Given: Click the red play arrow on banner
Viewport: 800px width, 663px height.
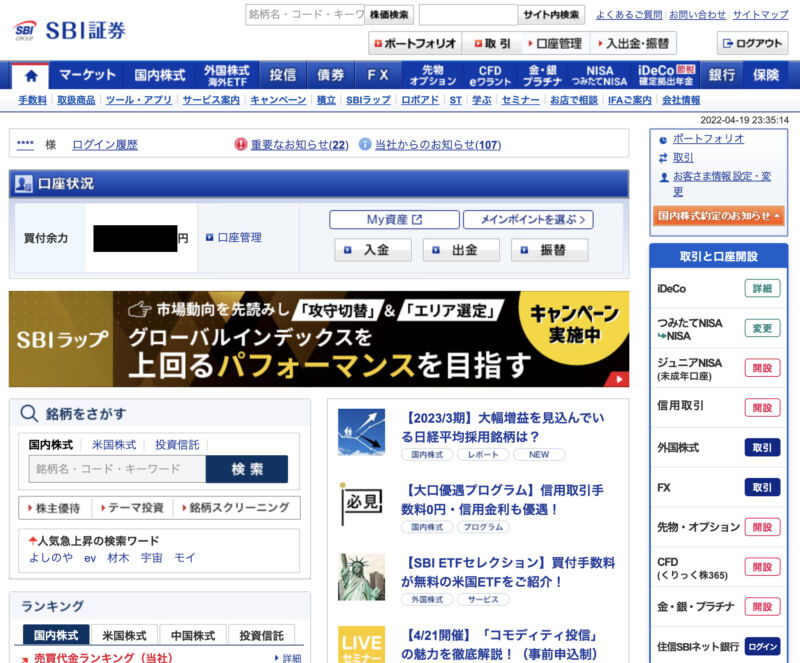Looking at the screenshot, I should click(x=619, y=379).
